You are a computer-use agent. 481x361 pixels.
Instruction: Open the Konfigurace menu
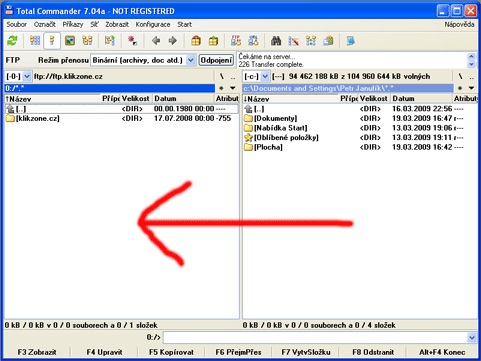coord(153,24)
